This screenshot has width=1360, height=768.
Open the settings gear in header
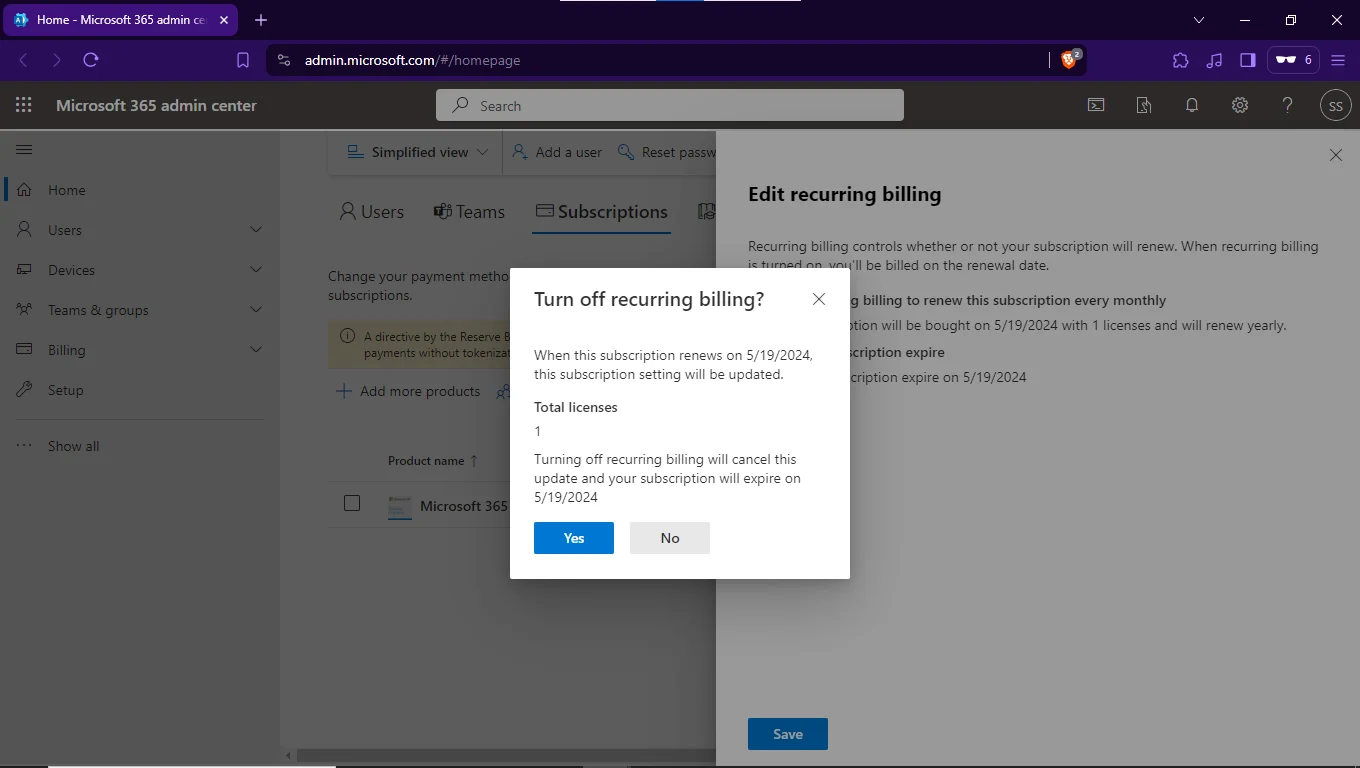pos(1240,105)
